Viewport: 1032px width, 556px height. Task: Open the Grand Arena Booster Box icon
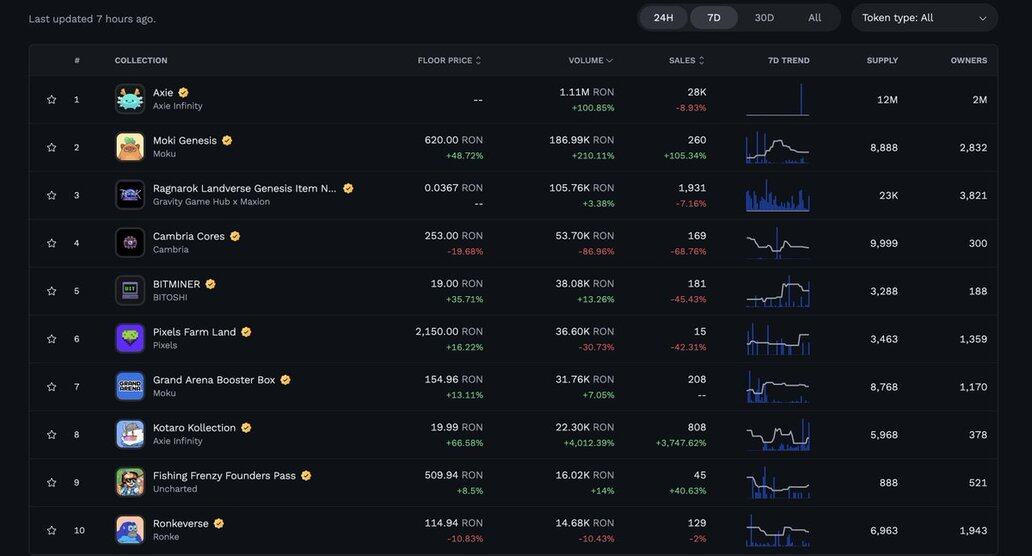click(130, 387)
